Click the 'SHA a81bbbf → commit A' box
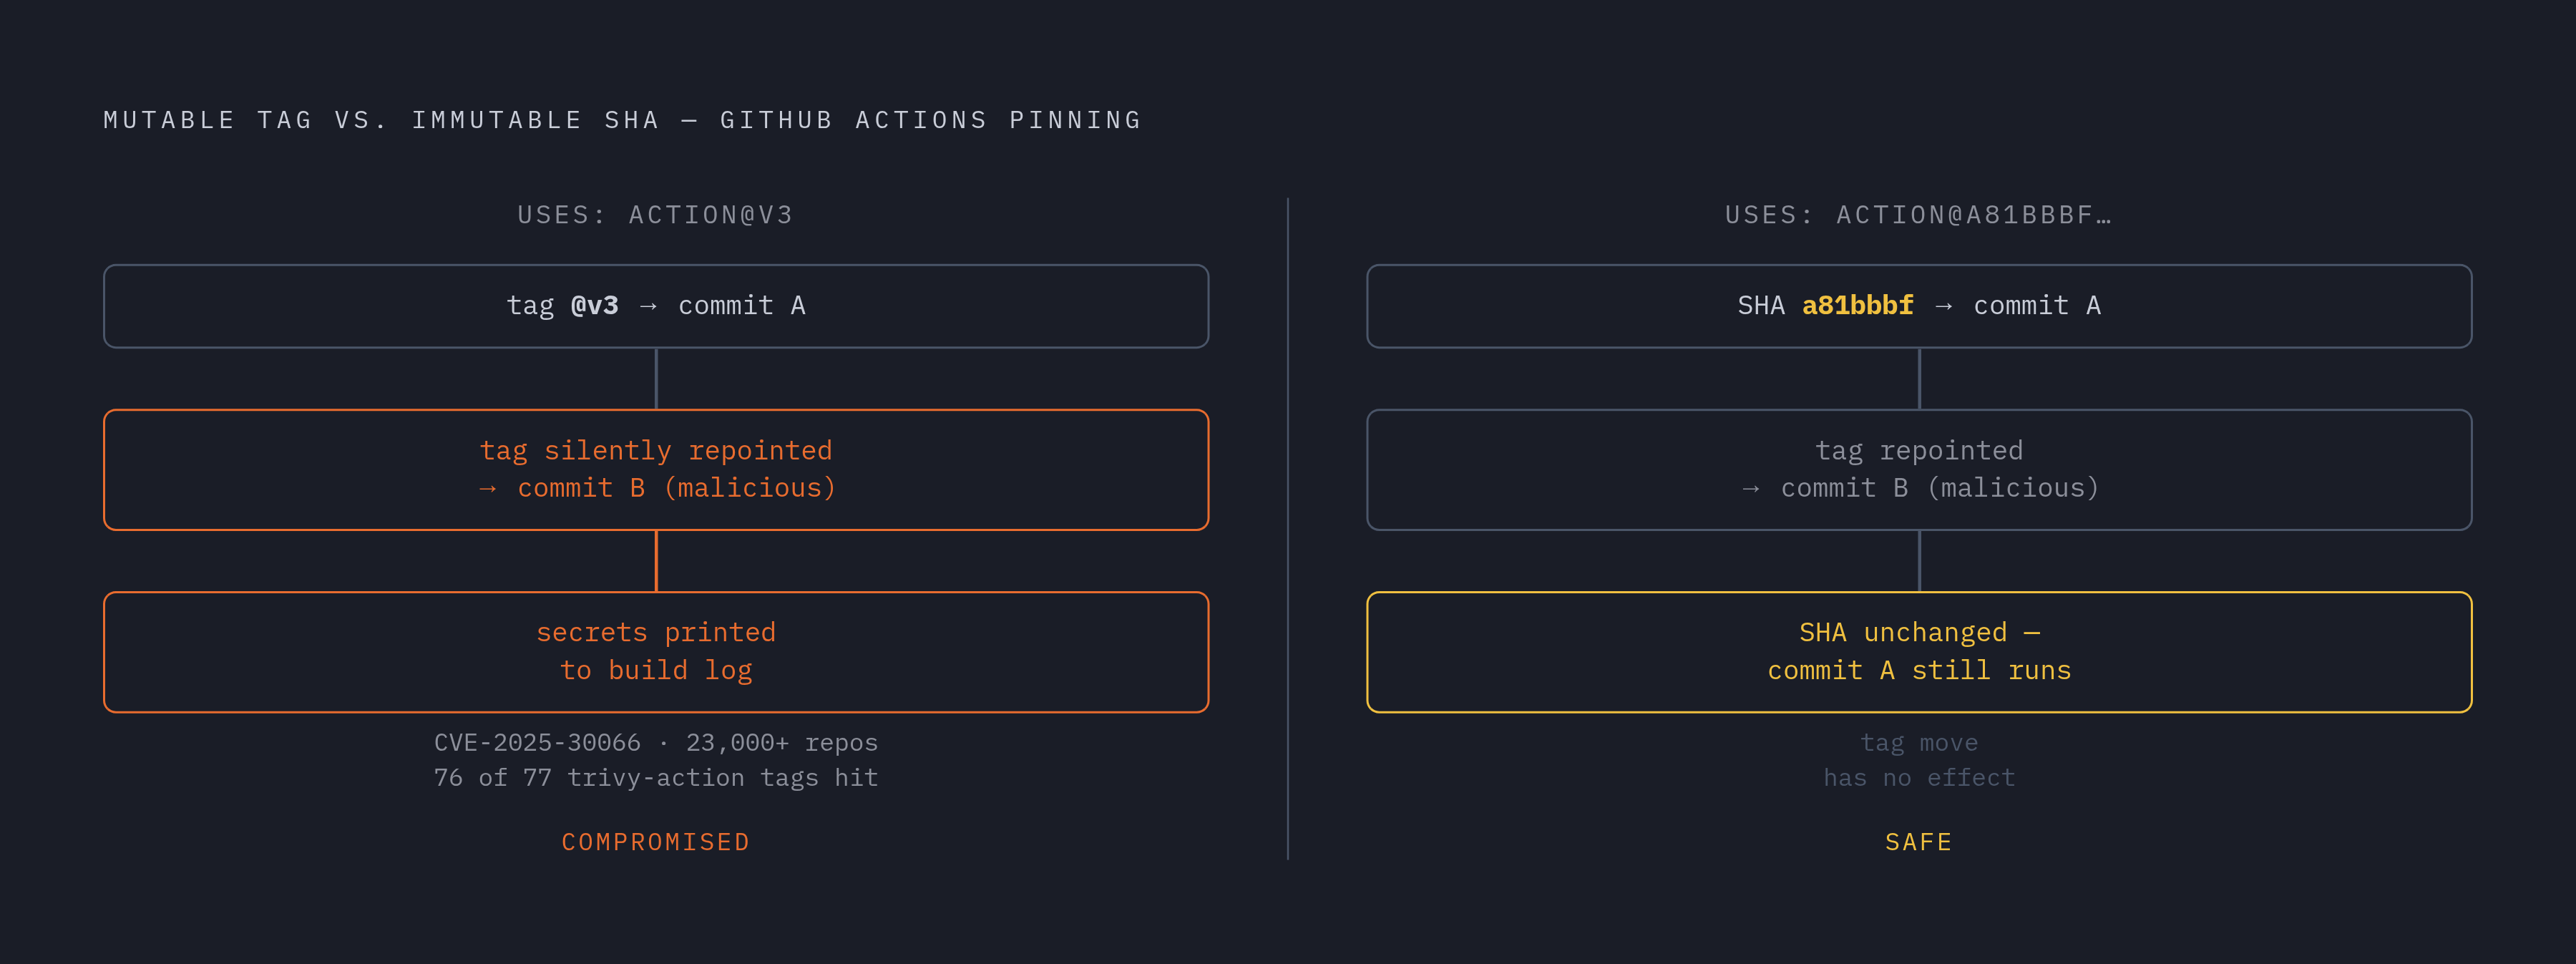Image resolution: width=2576 pixels, height=964 pixels. coord(1919,306)
